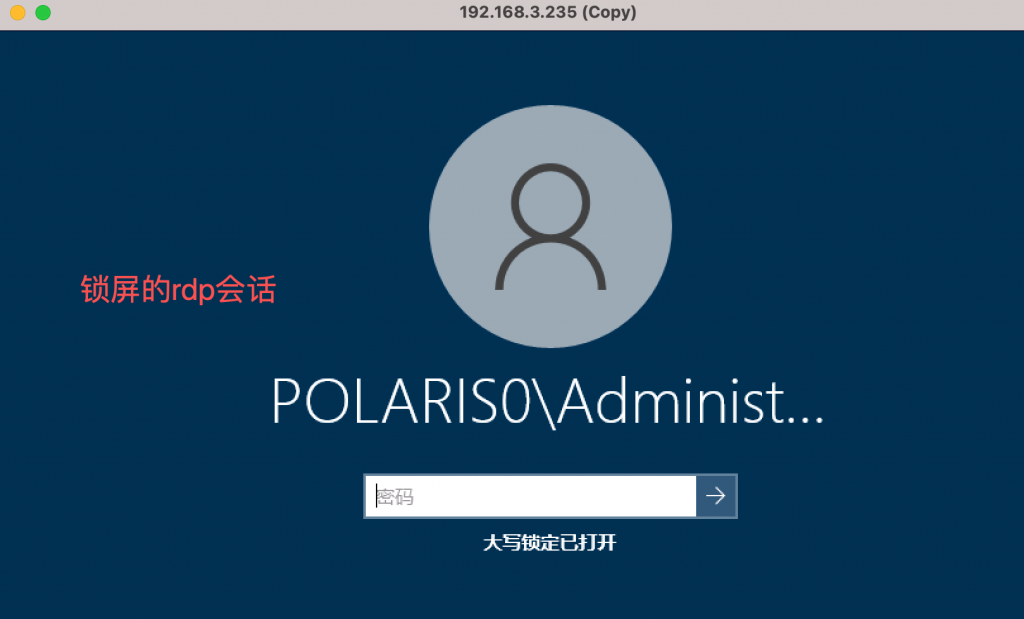Maximize the RDP window with green button
This screenshot has width=1024, height=619.
pyautogui.click(x=43, y=12)
